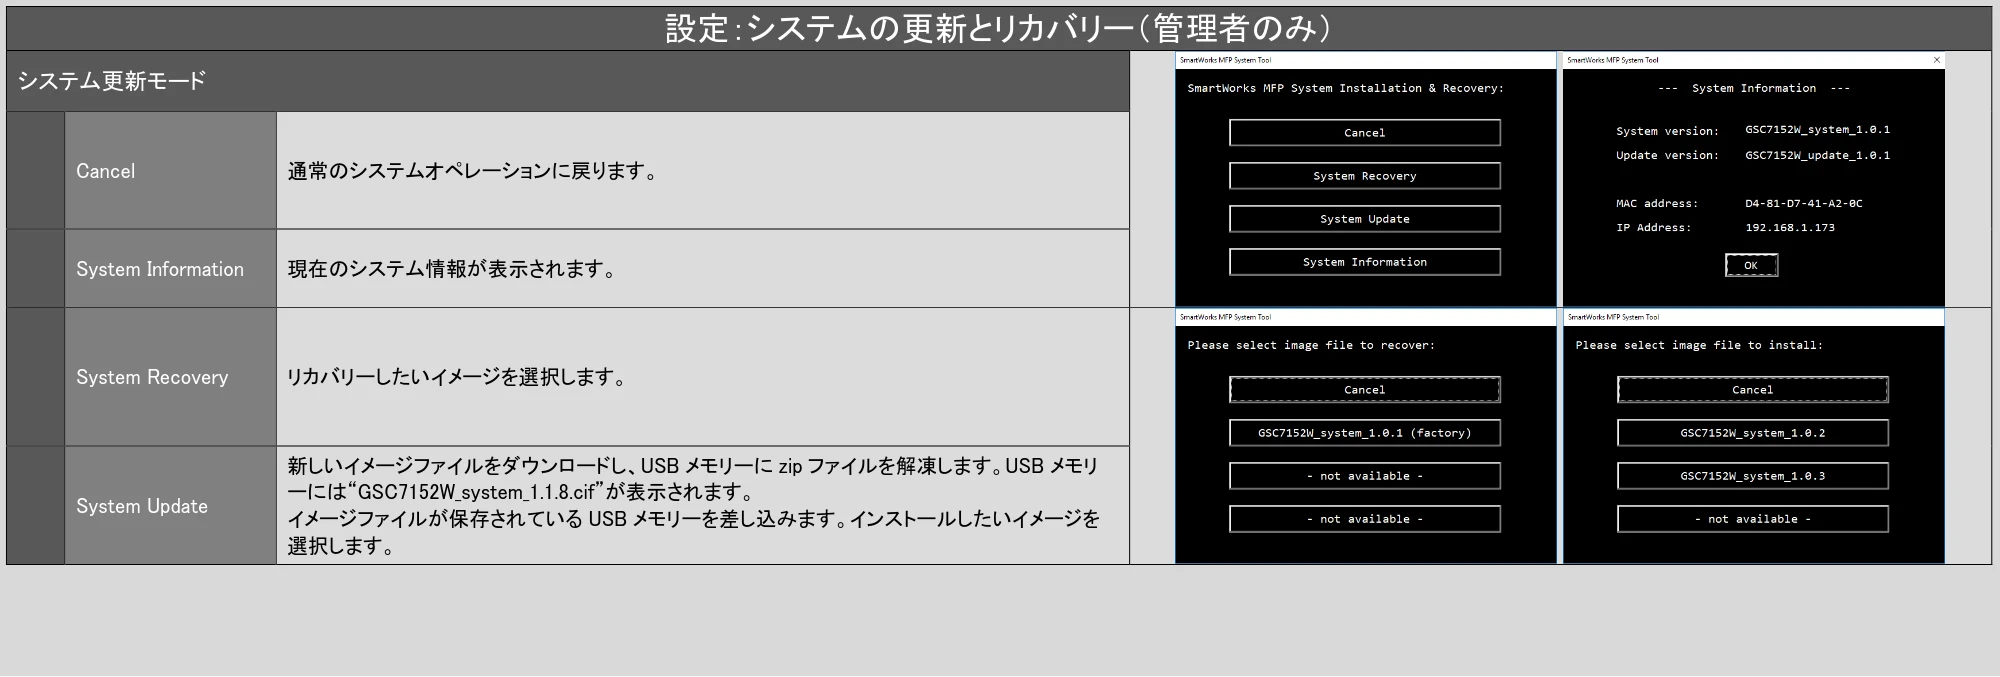This screenshot has height=677, width=2000.
Task: Cancel the recover image file selection
Action: point(1364,390)
